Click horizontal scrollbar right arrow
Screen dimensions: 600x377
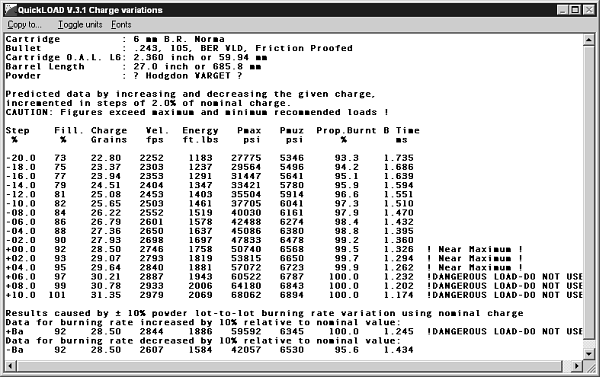pos(577,366)
